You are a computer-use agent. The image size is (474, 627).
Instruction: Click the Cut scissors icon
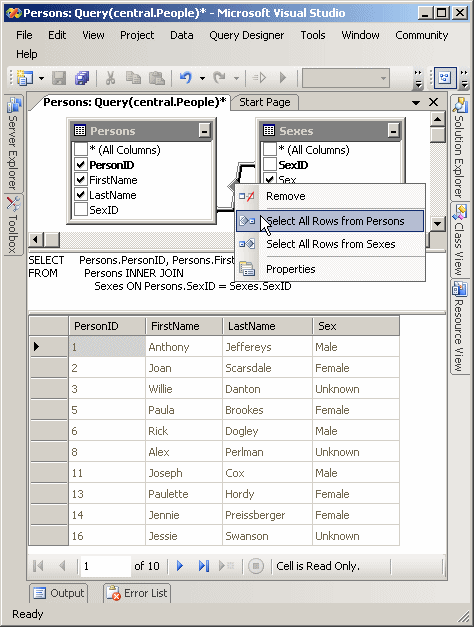pos(110,78)
